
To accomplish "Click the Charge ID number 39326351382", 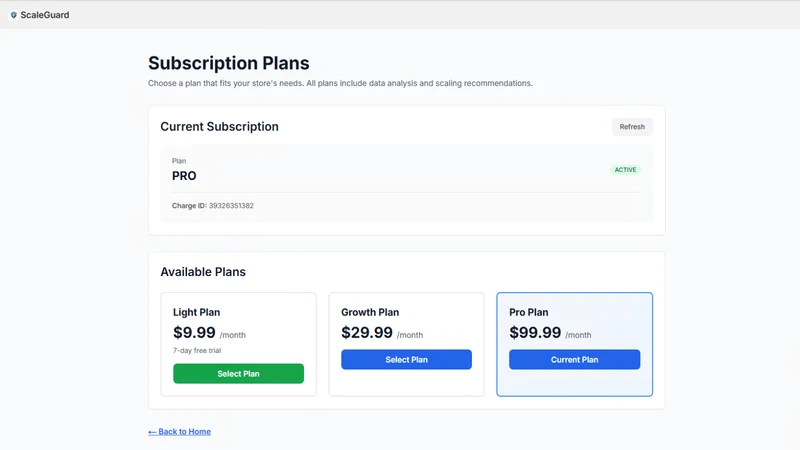I will tap(231, 206).
